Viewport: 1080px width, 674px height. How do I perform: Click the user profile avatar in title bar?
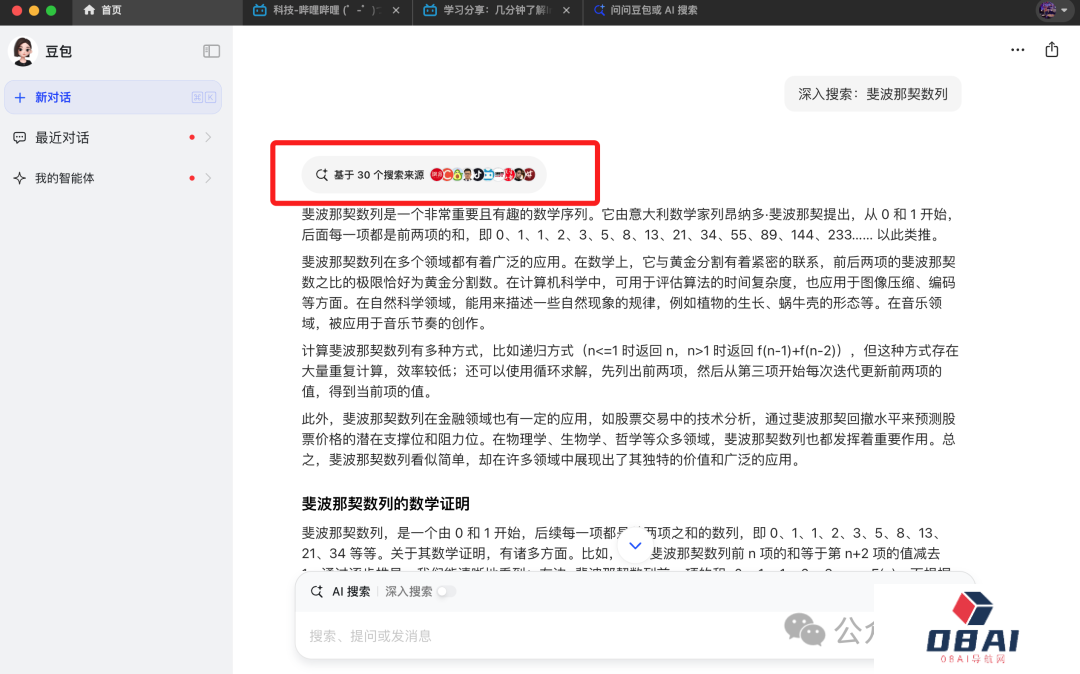click(x=1046, y=10)
